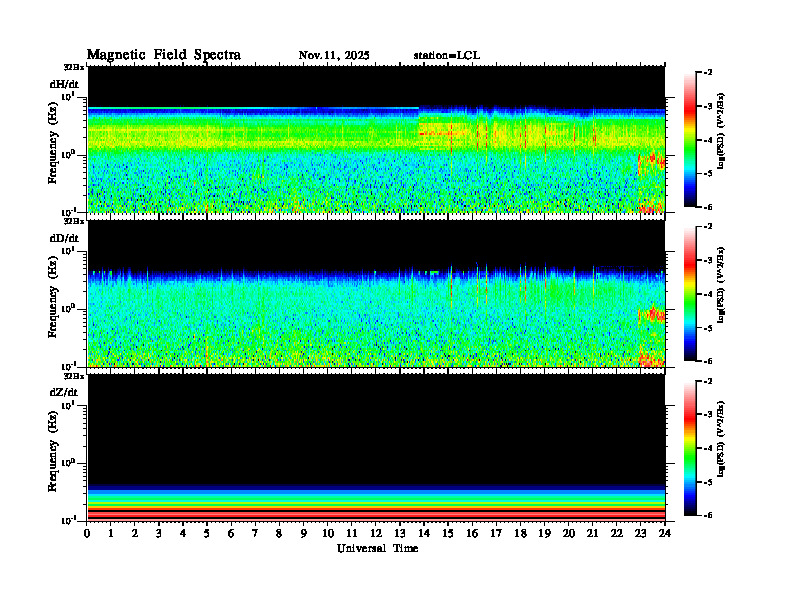Click hour tick label "14" on time axis
Image resolution: width=792 pixels, height=612 pixels.
(x=424, y=534)
